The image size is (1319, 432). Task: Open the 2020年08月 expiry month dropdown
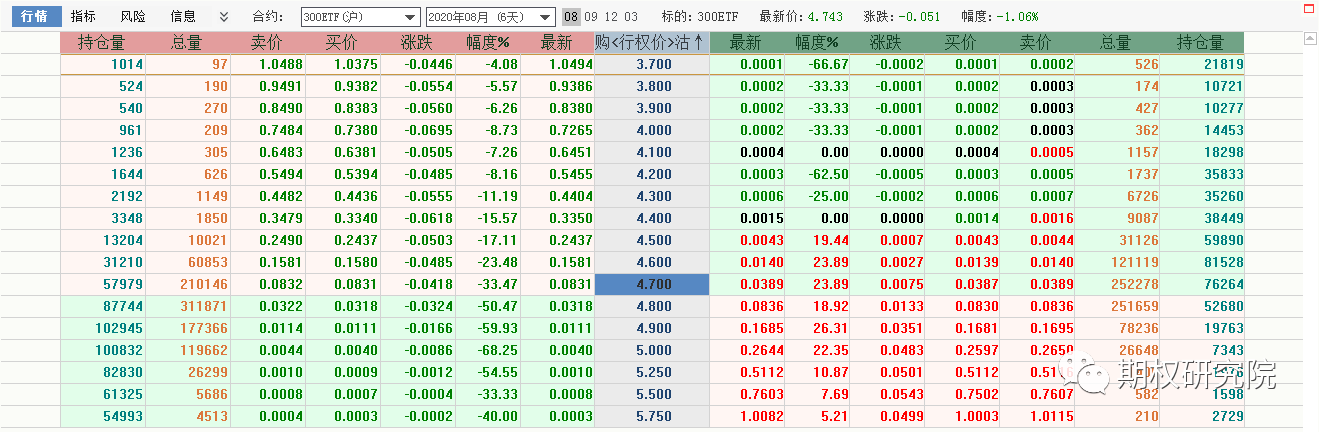click(490, 17)
